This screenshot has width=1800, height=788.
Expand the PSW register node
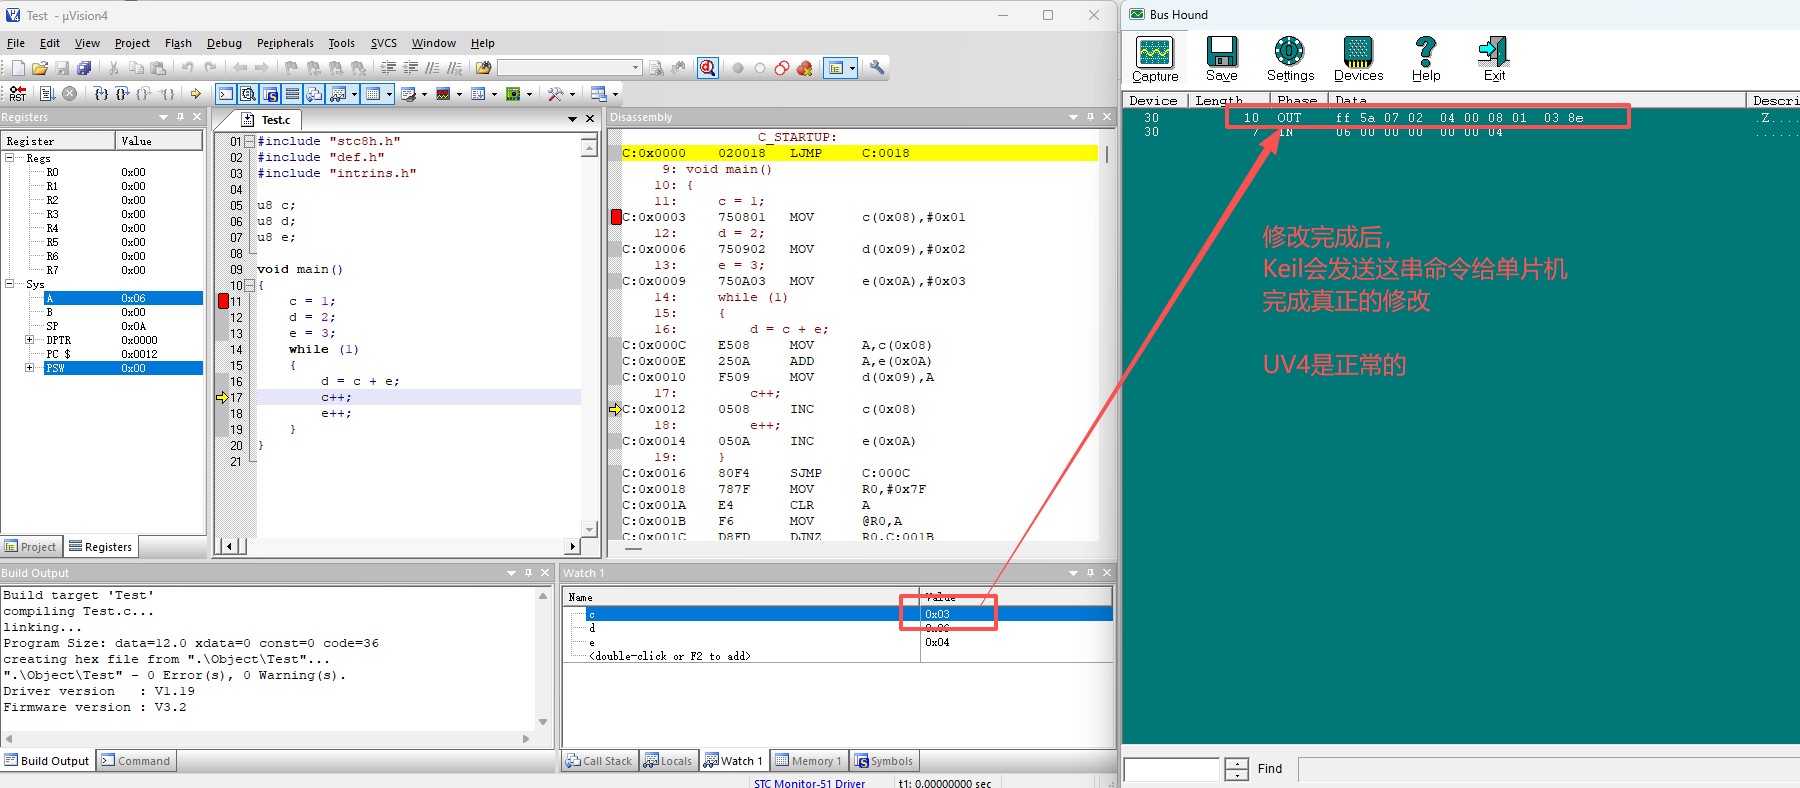coord(29,368)
